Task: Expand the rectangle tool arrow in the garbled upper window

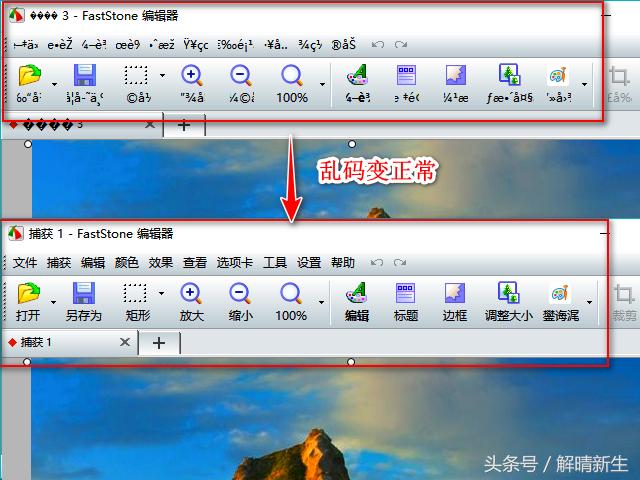Action: tap(162, 75)
